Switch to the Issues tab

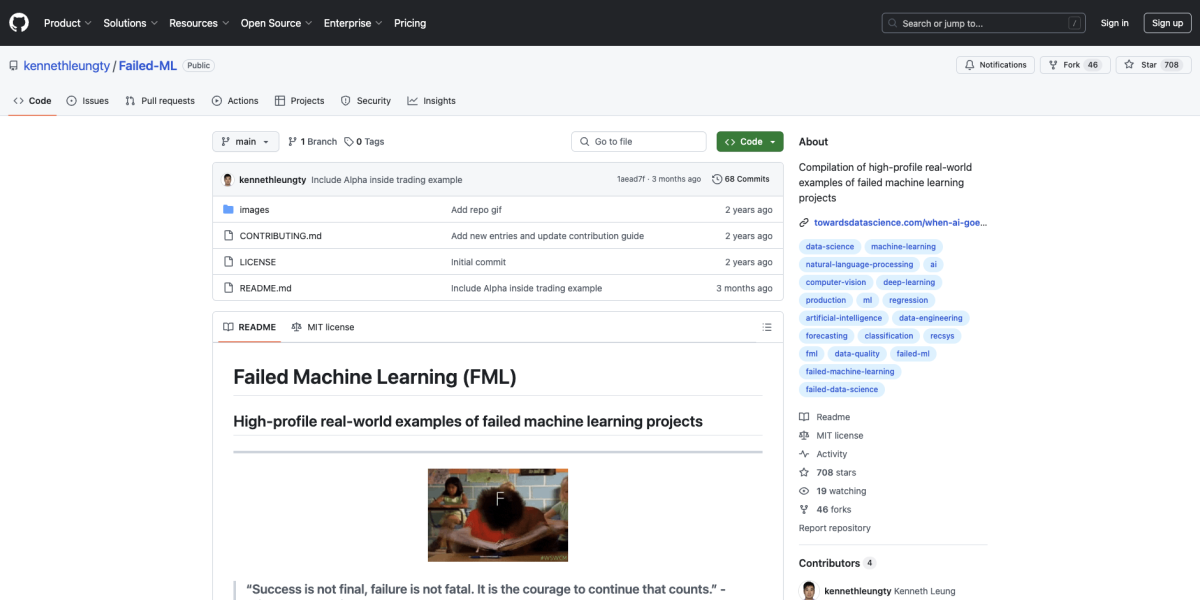pyautogui.click(x=87, y=101)
